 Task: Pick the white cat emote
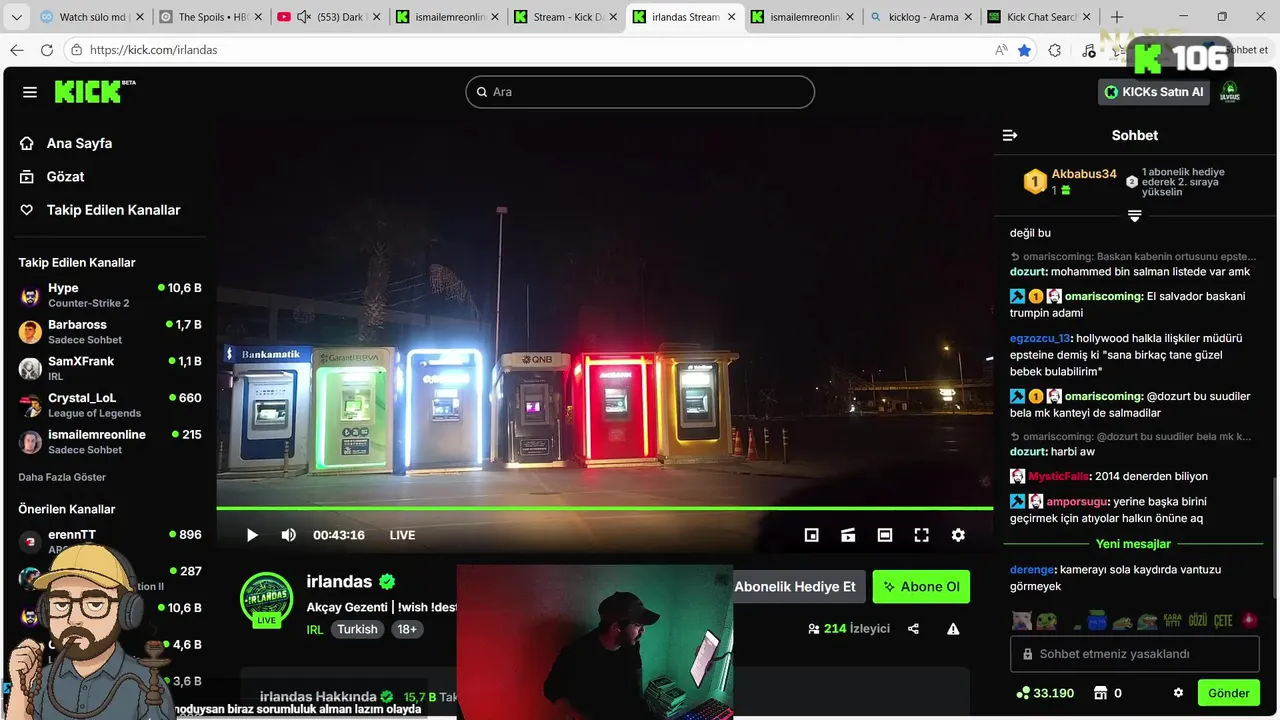pos(1021,621)
